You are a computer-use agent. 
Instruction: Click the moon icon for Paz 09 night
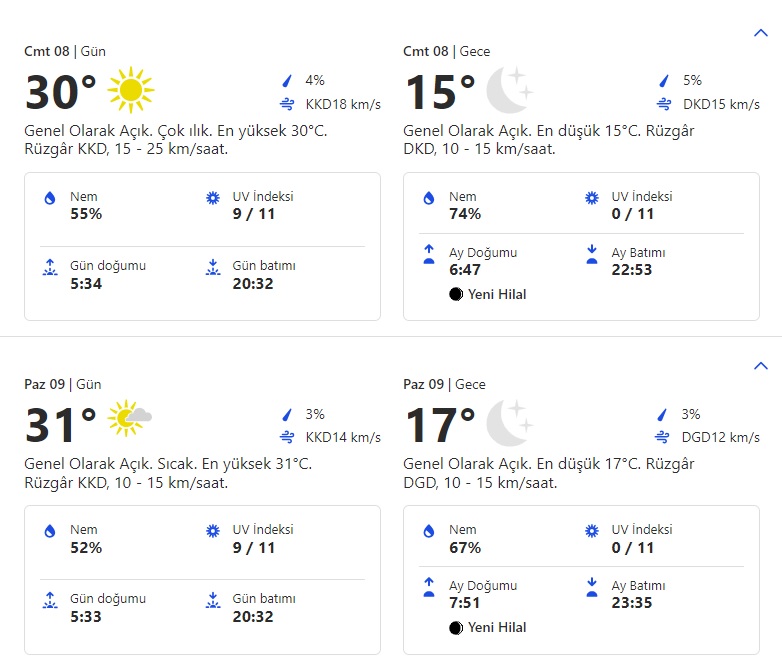point(509,423)
